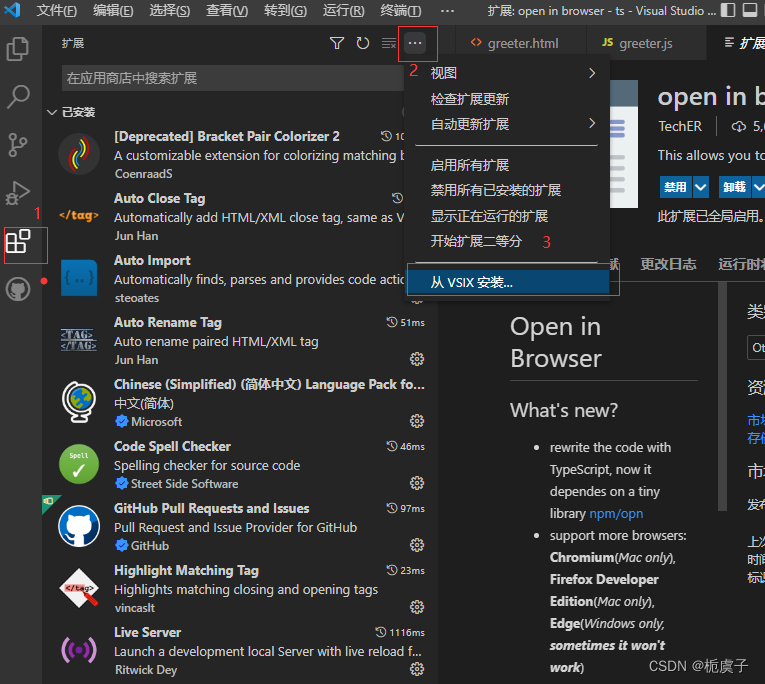Open gear for Highlight Matching Tag

417,607
